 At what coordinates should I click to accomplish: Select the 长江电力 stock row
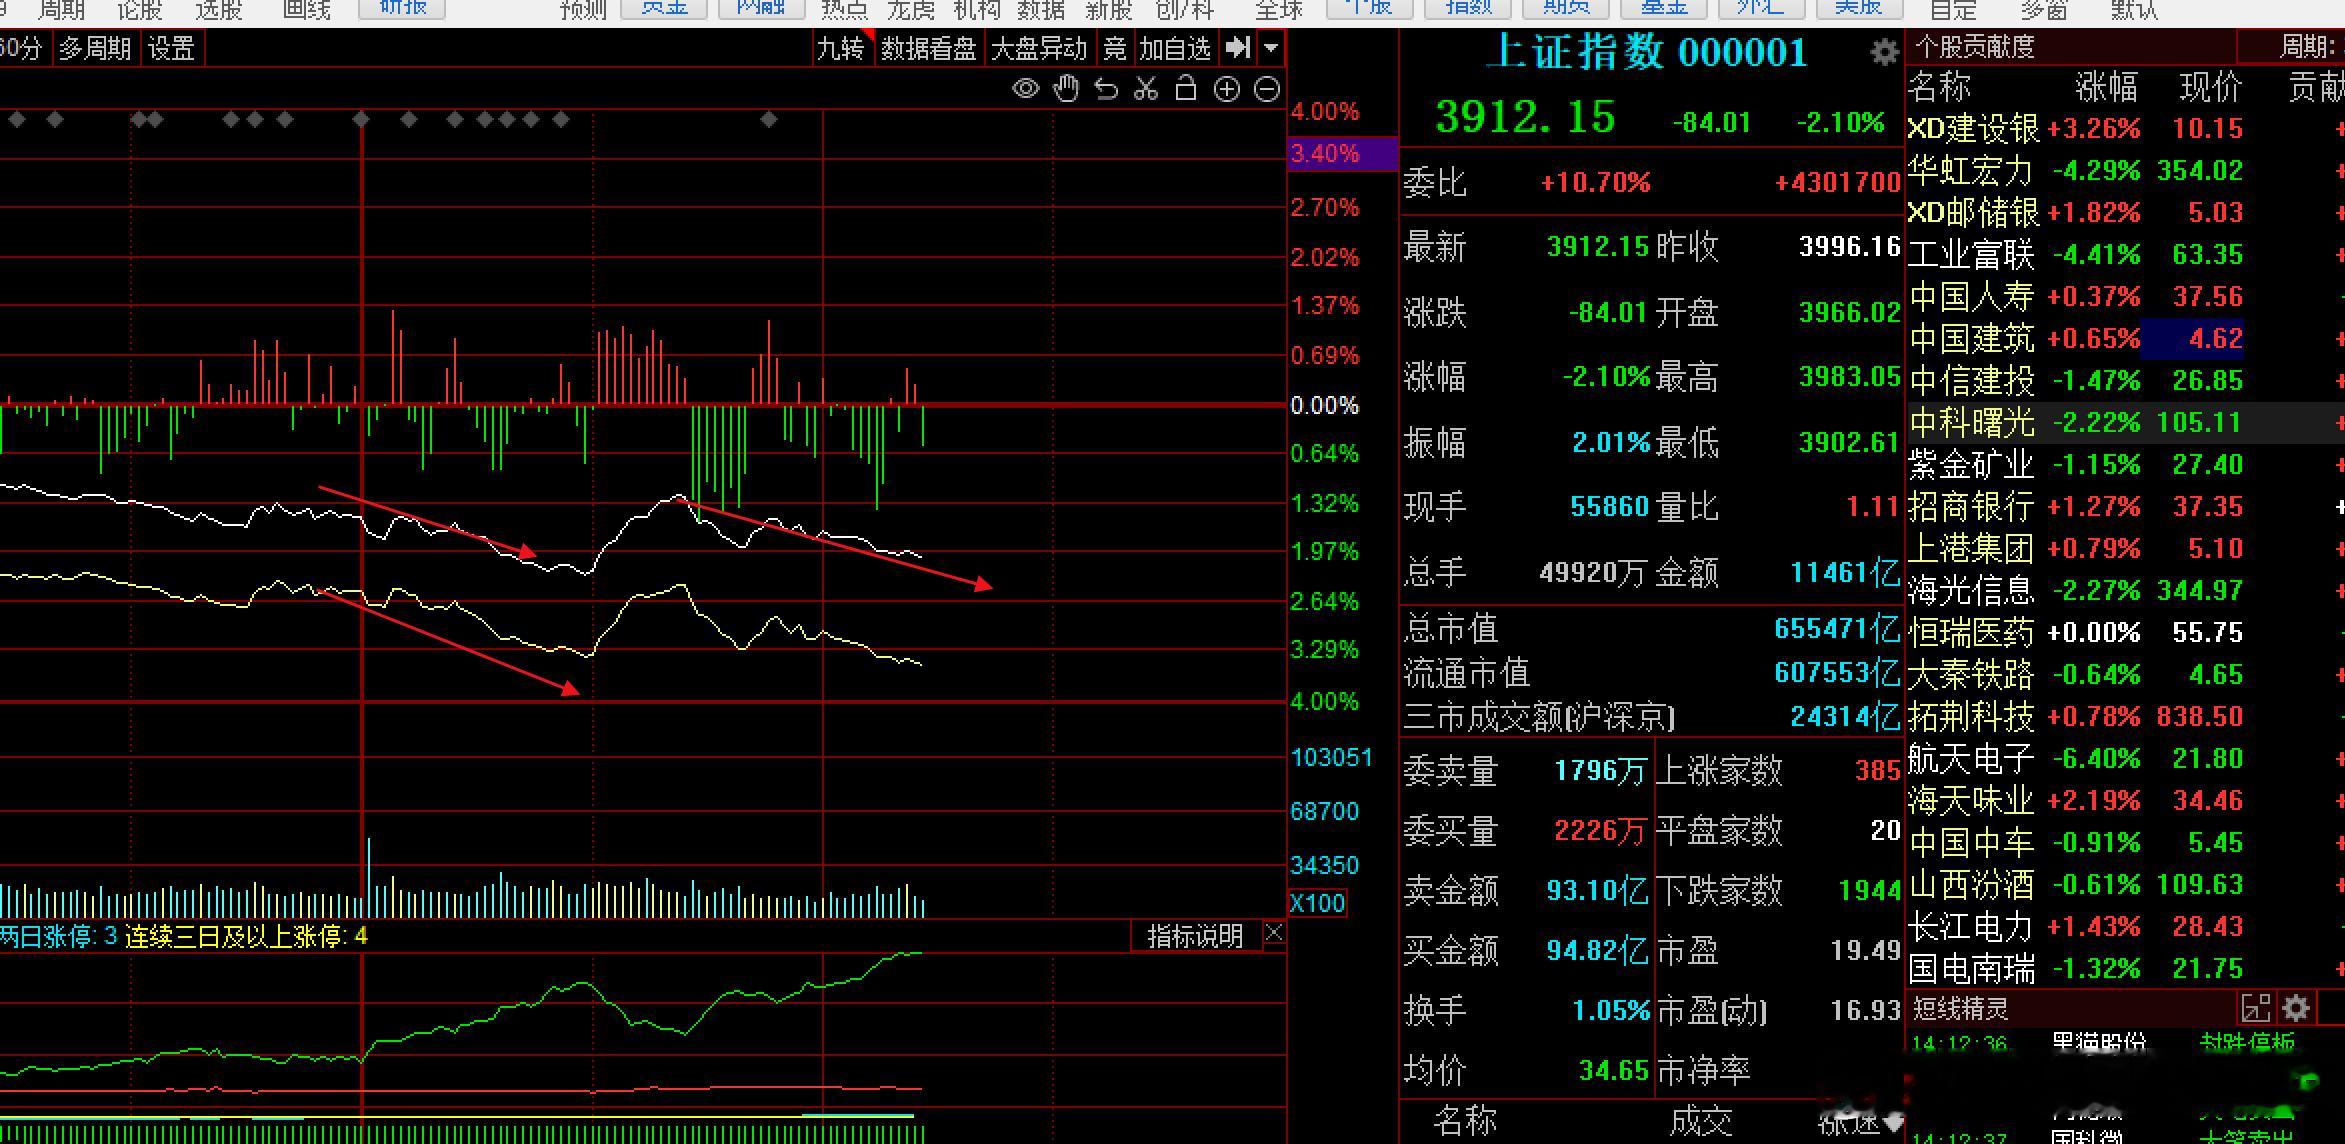pos(2125,926)
